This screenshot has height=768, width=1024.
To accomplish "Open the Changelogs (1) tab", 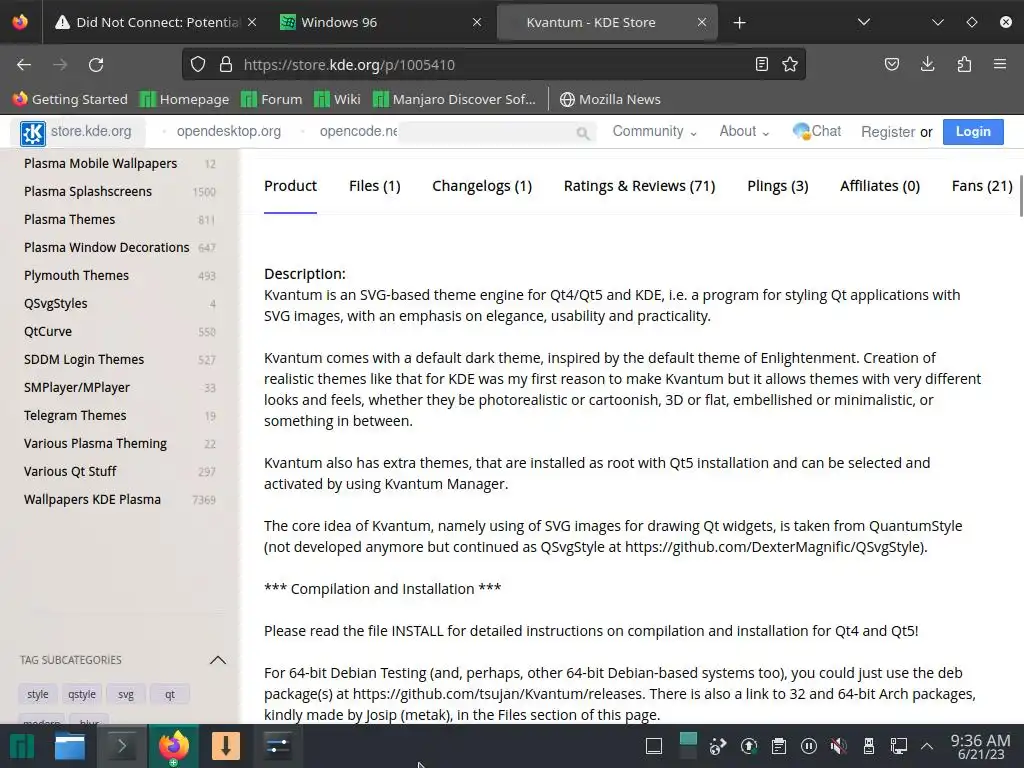I will click(482, 186).
